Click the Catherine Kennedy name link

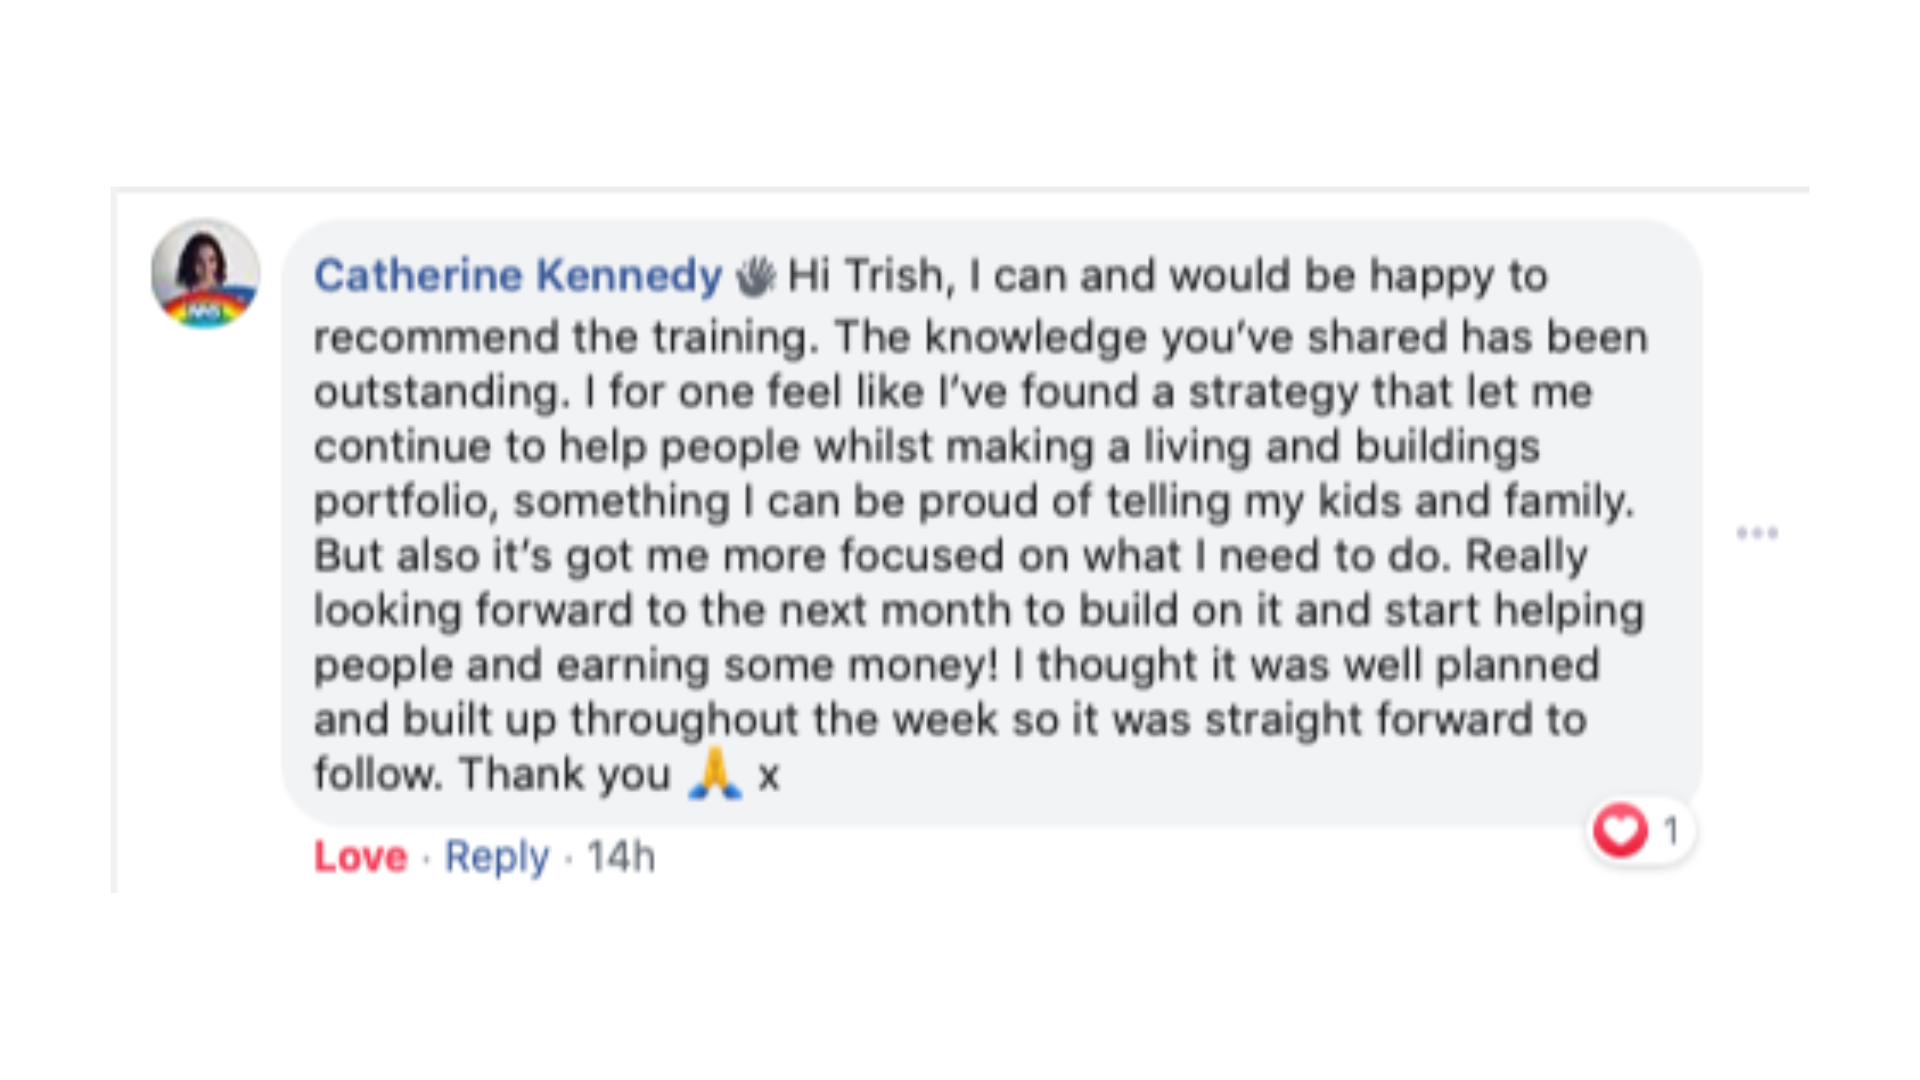[x=517, y=276]
